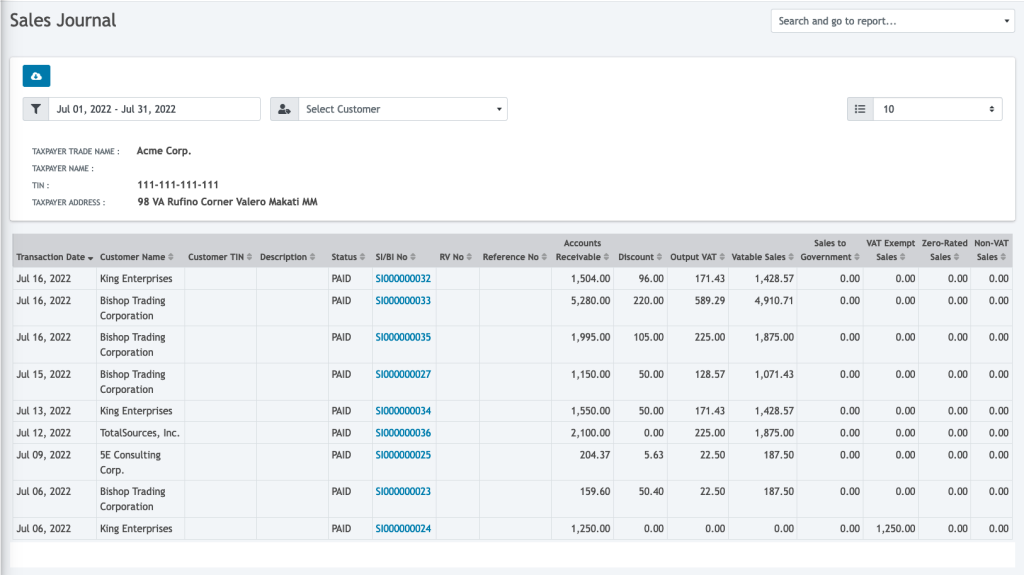The image size is (1024, 575).
Task: Open invoice SI000000024 link
Action: coord(403,529)
